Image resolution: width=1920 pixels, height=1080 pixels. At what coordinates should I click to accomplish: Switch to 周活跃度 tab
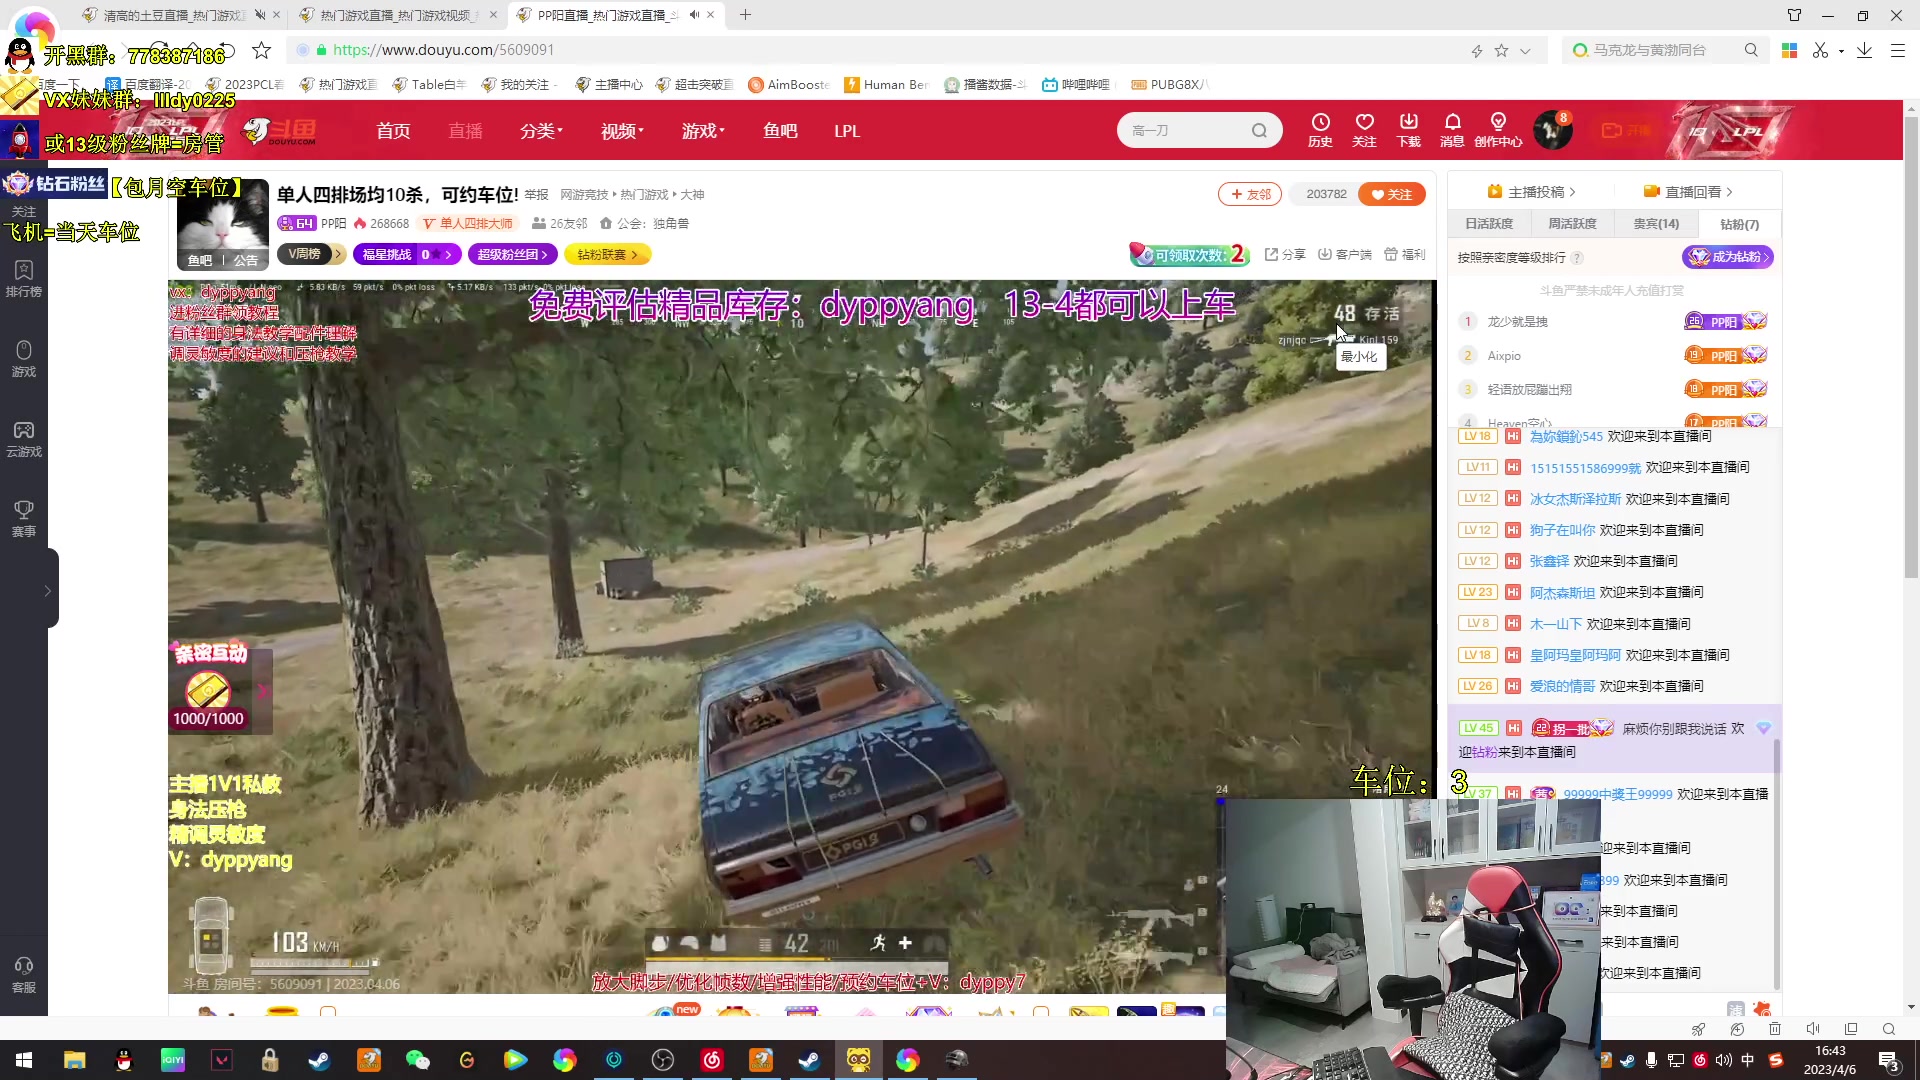pos(1572,224)
